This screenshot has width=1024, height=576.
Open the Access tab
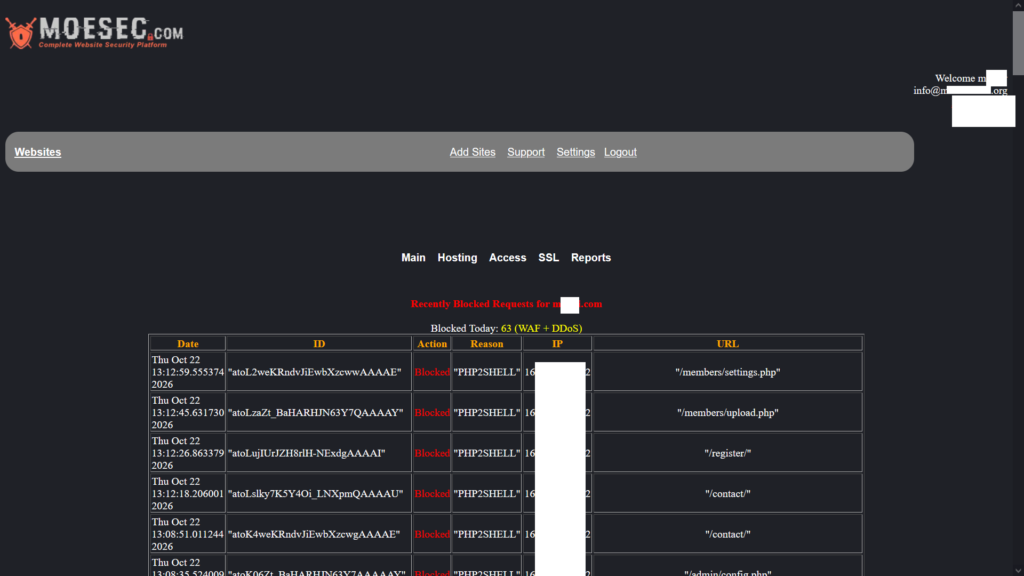[x=507, y=258]
